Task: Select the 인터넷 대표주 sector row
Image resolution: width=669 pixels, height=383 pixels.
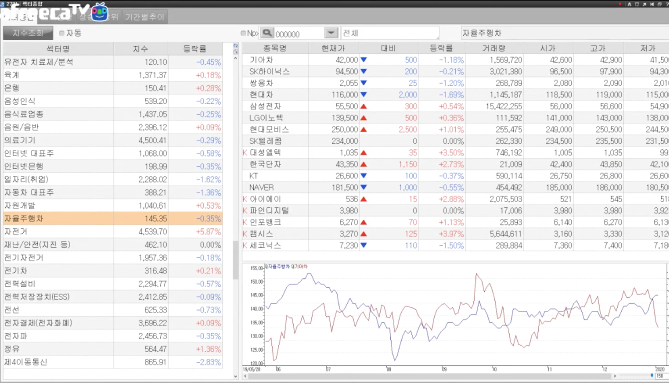Action: point(113,153)
